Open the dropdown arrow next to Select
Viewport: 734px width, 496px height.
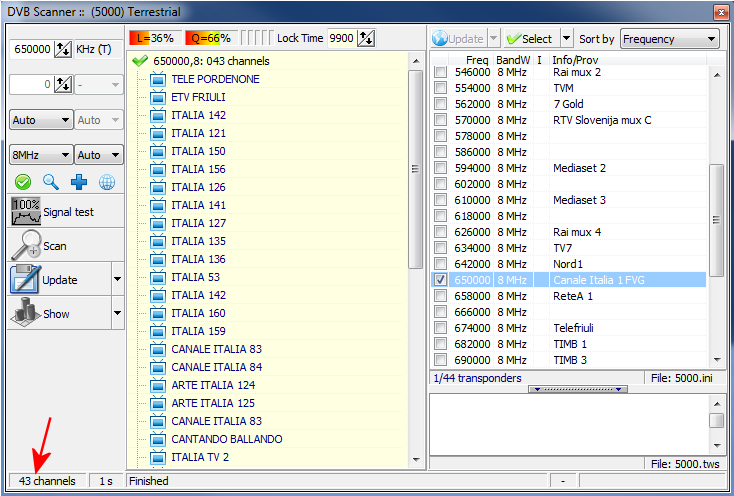566,39
